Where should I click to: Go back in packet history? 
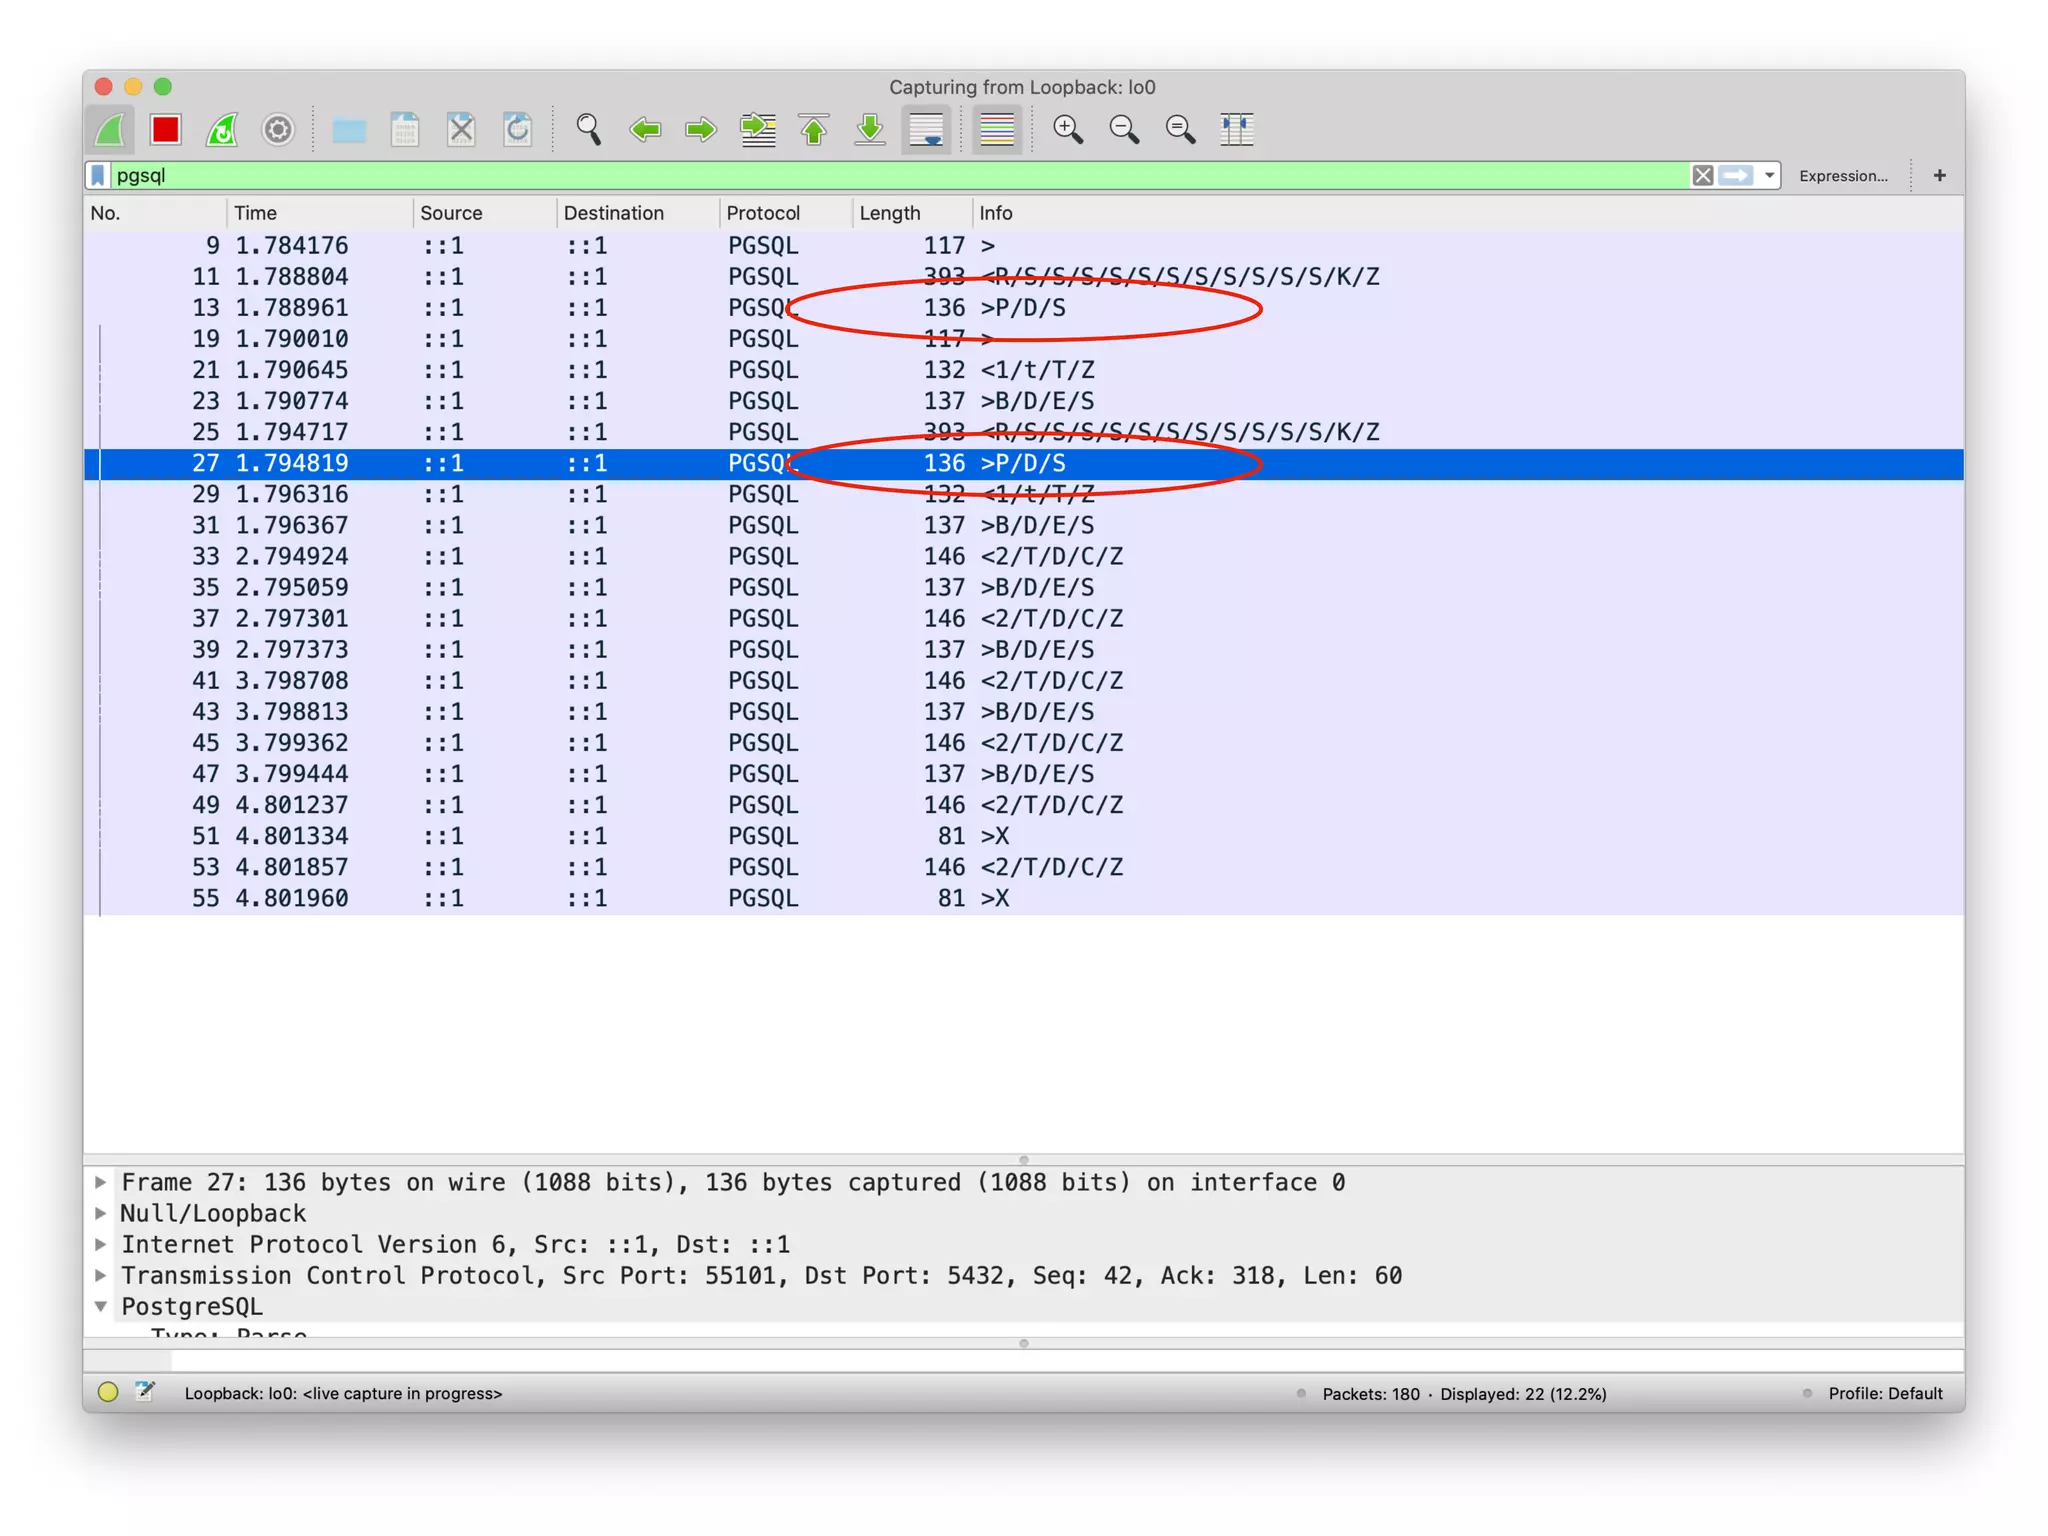(x=645, y=129)
